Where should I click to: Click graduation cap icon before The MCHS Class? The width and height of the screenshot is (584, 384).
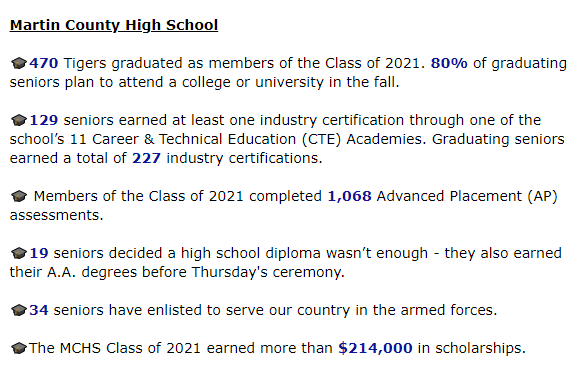19,348
